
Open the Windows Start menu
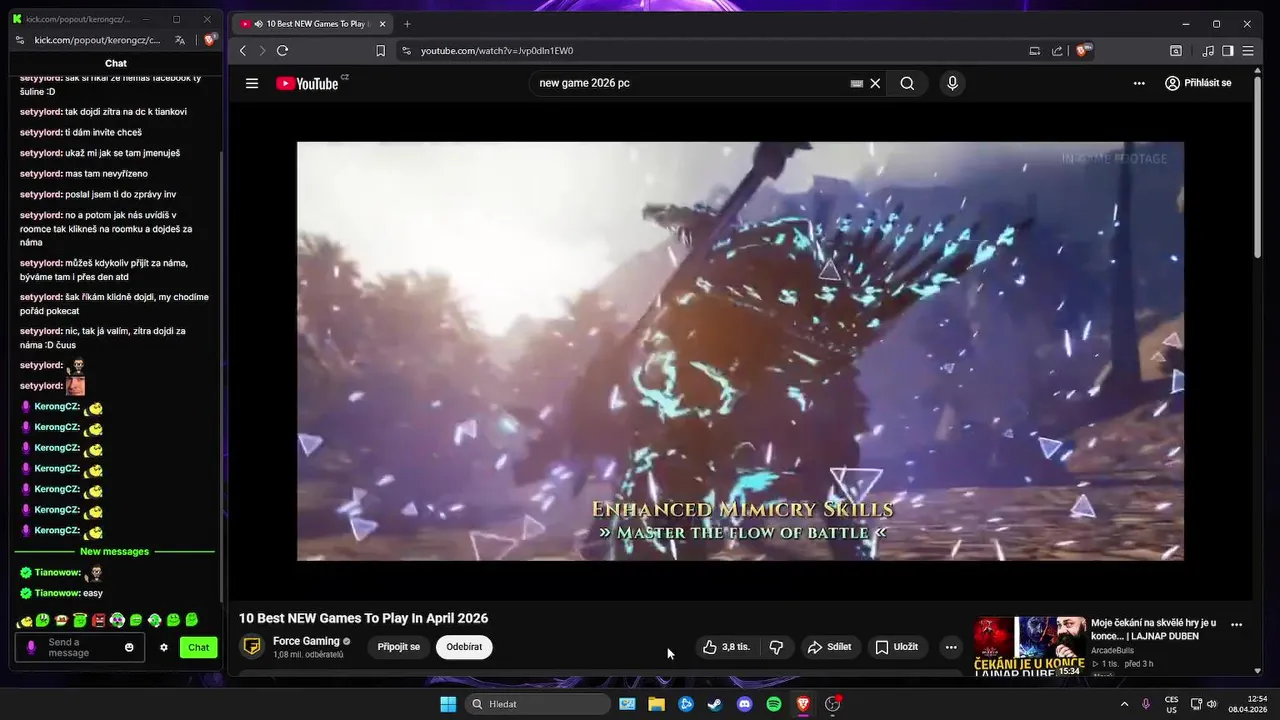click(x=448, y=704)
